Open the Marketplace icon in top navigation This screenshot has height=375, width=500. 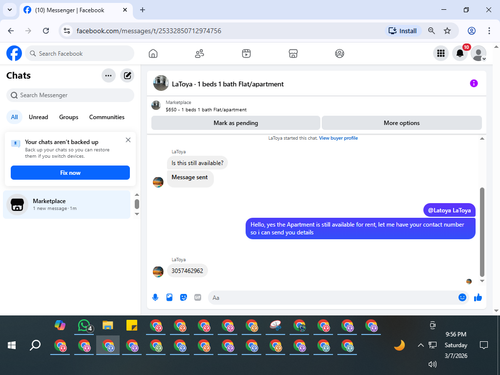click(293, 53)
